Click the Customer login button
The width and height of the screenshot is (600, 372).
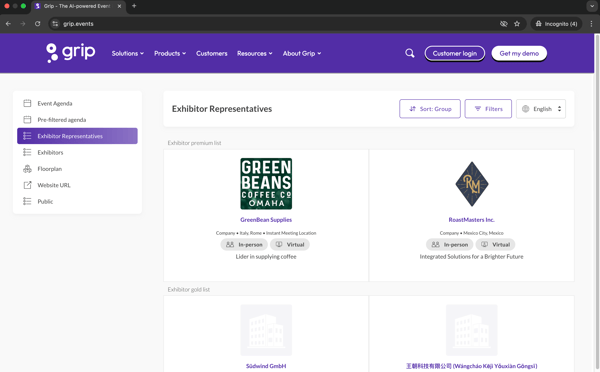455,54
